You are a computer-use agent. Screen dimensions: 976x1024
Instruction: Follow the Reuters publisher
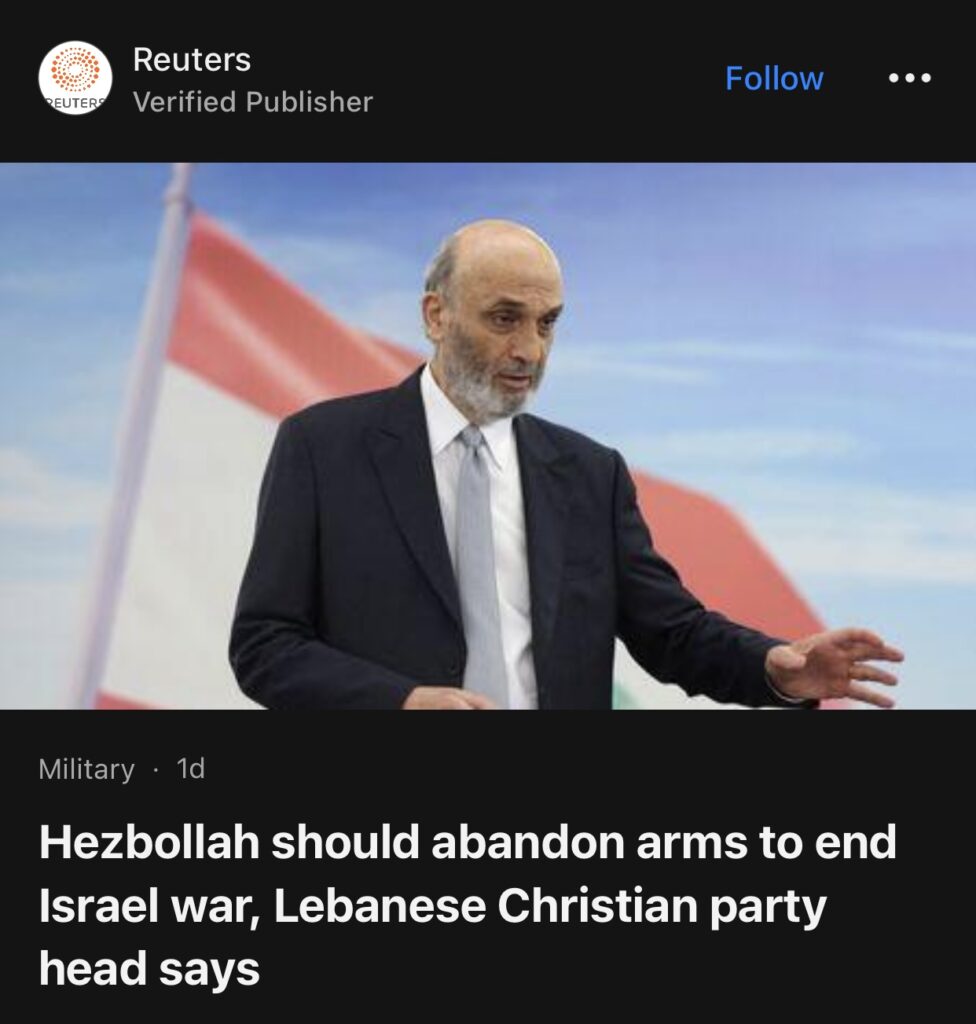point(774,78)
